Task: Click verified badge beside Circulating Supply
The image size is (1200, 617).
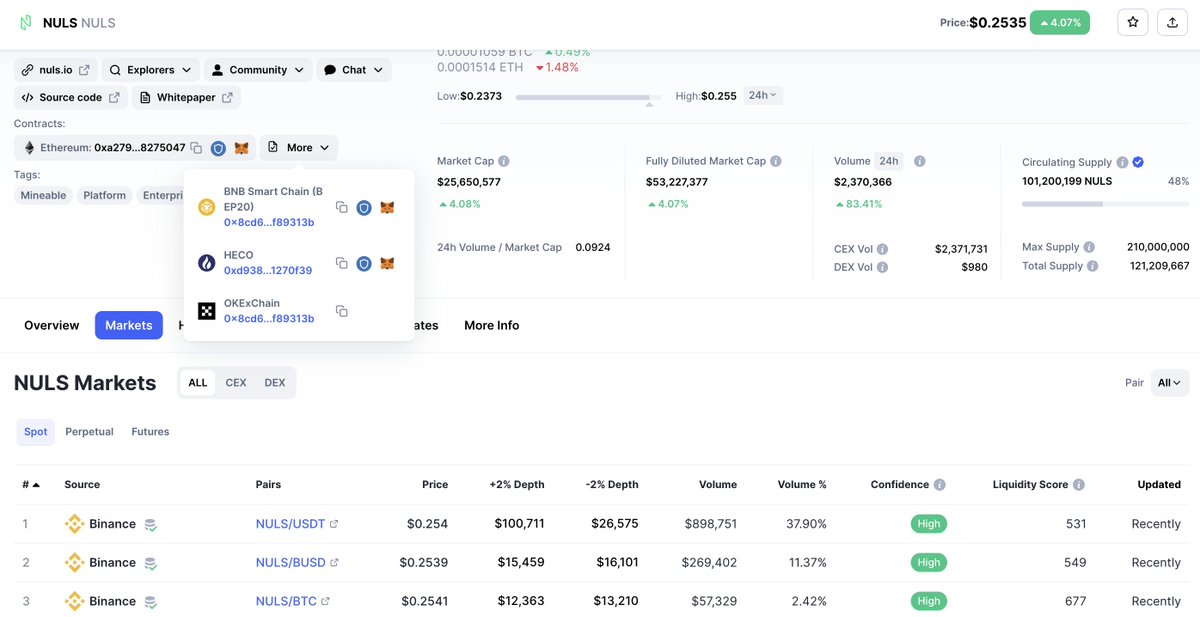Action: coord(1138,162)
